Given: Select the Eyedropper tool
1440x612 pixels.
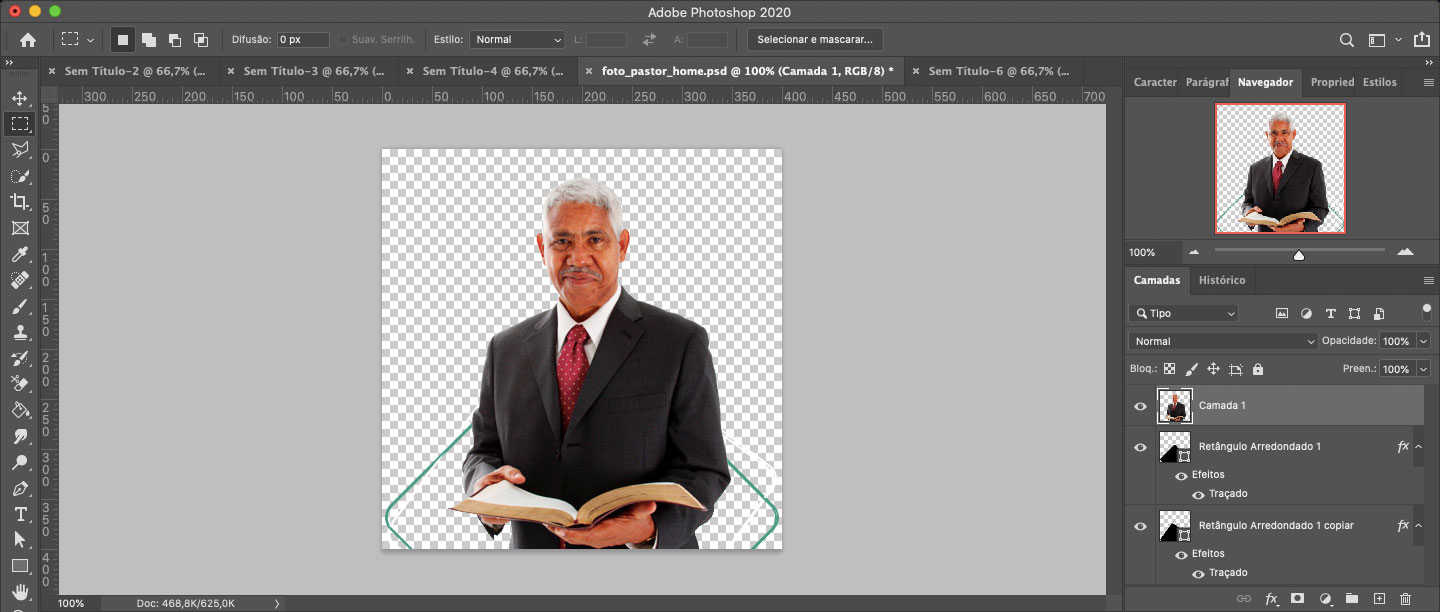Looking at the screenshot, I should pyautogui.click(x=19, y=254).
